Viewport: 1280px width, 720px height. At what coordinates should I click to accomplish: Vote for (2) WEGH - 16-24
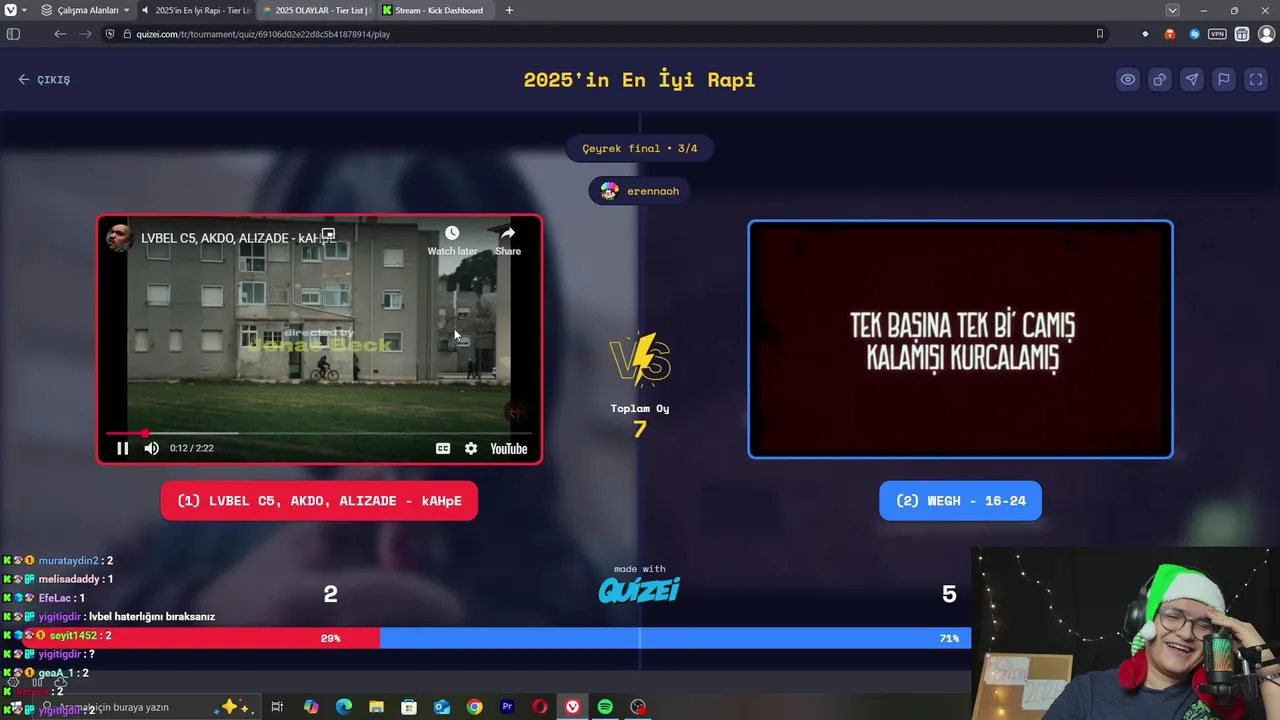click(x=960, y=501)
